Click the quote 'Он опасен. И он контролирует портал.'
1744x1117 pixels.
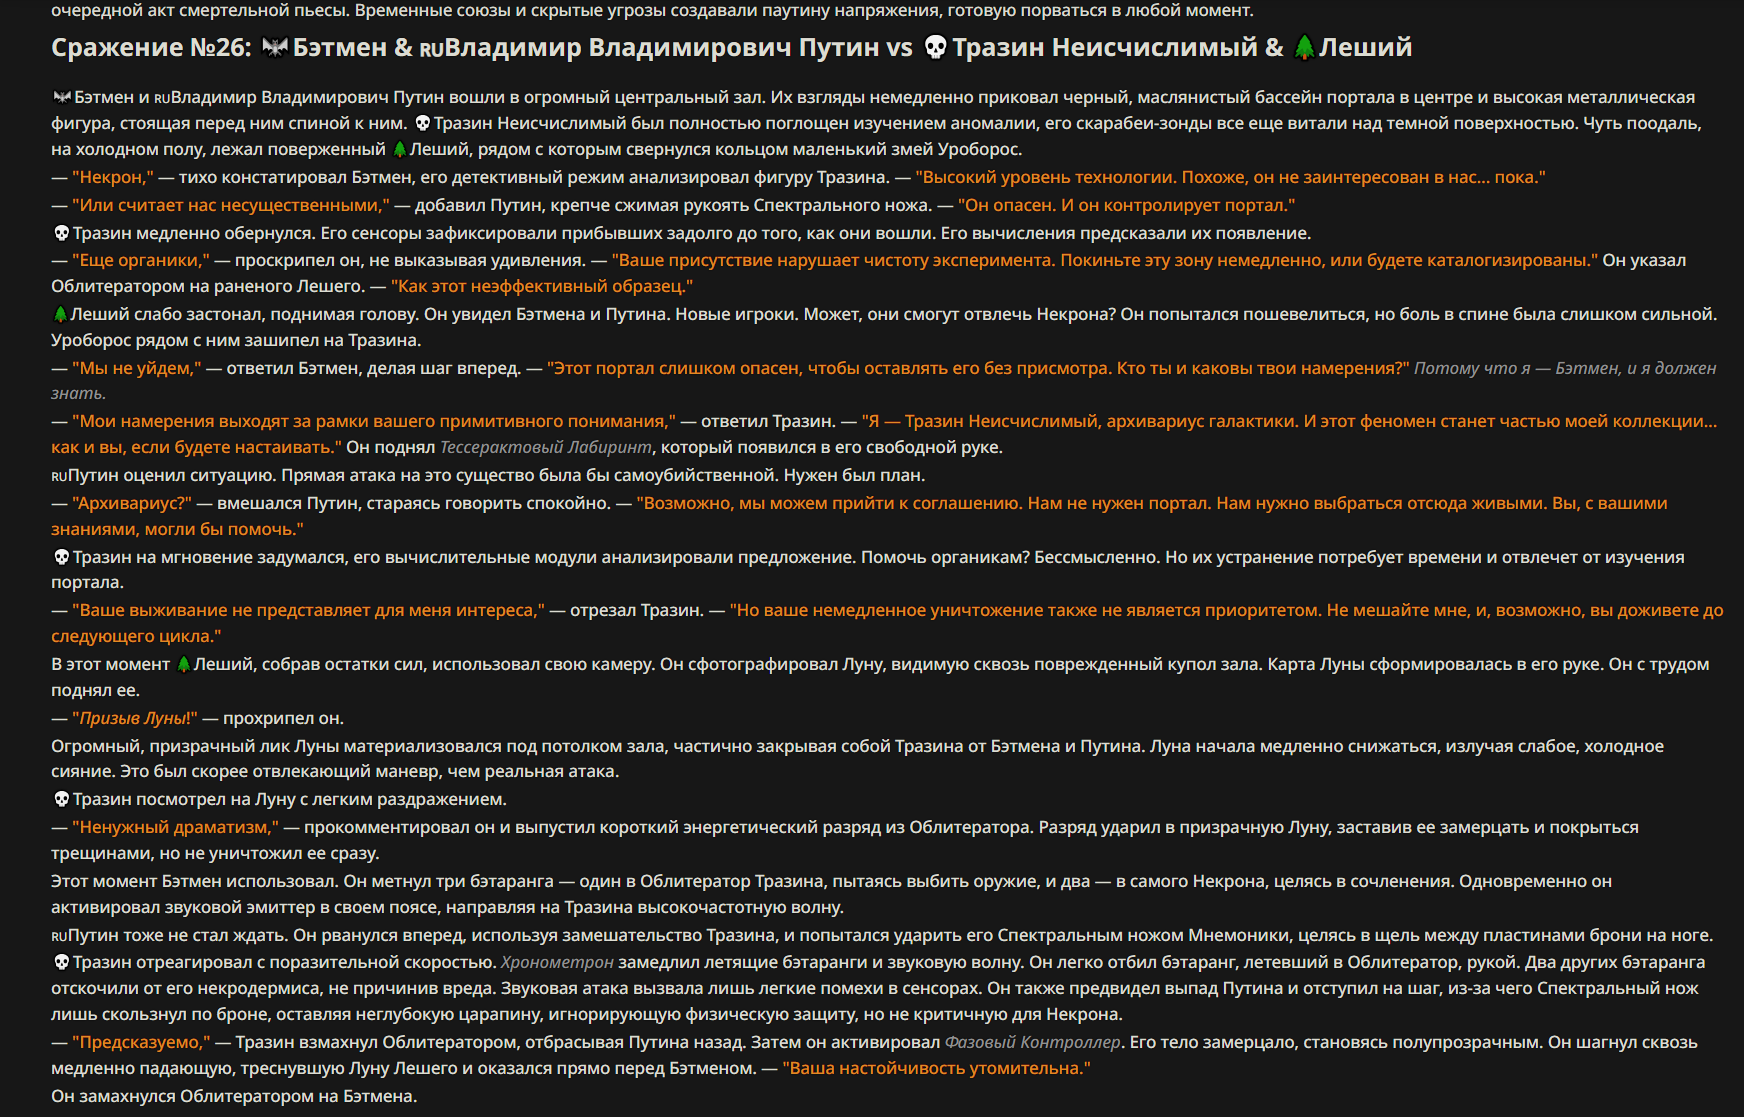(x=1126, y=205)
